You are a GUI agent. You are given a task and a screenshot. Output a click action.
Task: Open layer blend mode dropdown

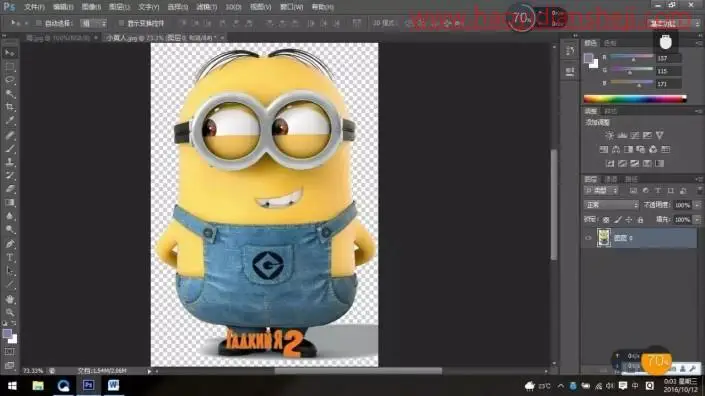click(611, 205)
